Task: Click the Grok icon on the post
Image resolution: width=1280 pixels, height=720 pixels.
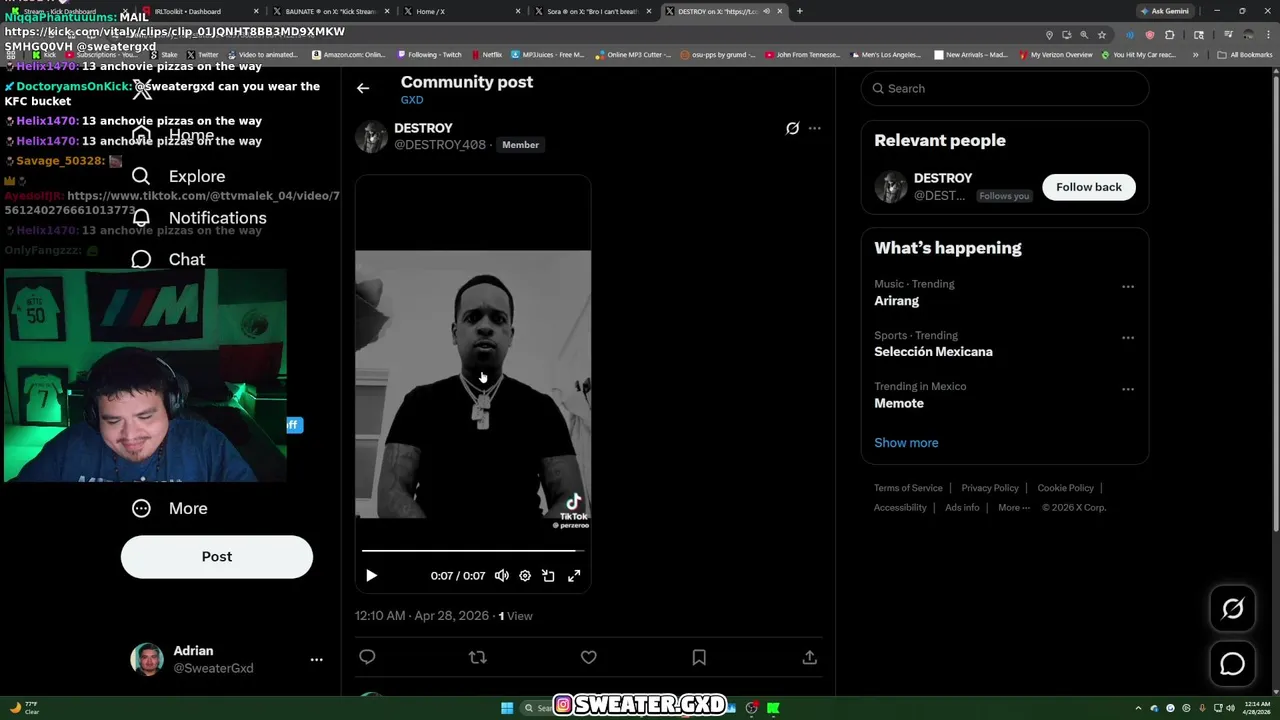Action: point(792,128)
